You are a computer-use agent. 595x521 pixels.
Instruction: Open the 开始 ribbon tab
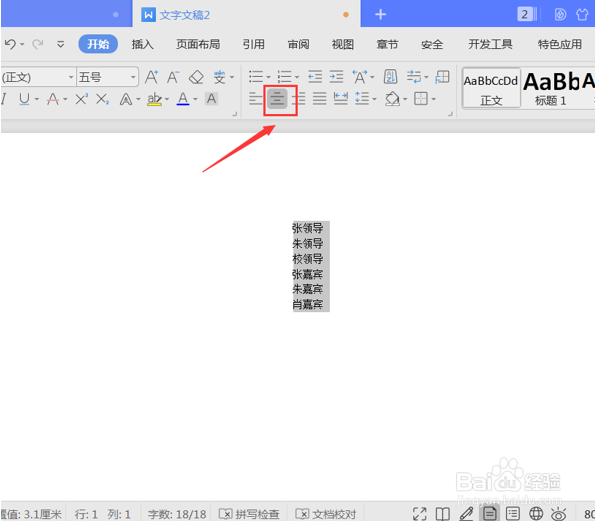click(x=98, y=44)
